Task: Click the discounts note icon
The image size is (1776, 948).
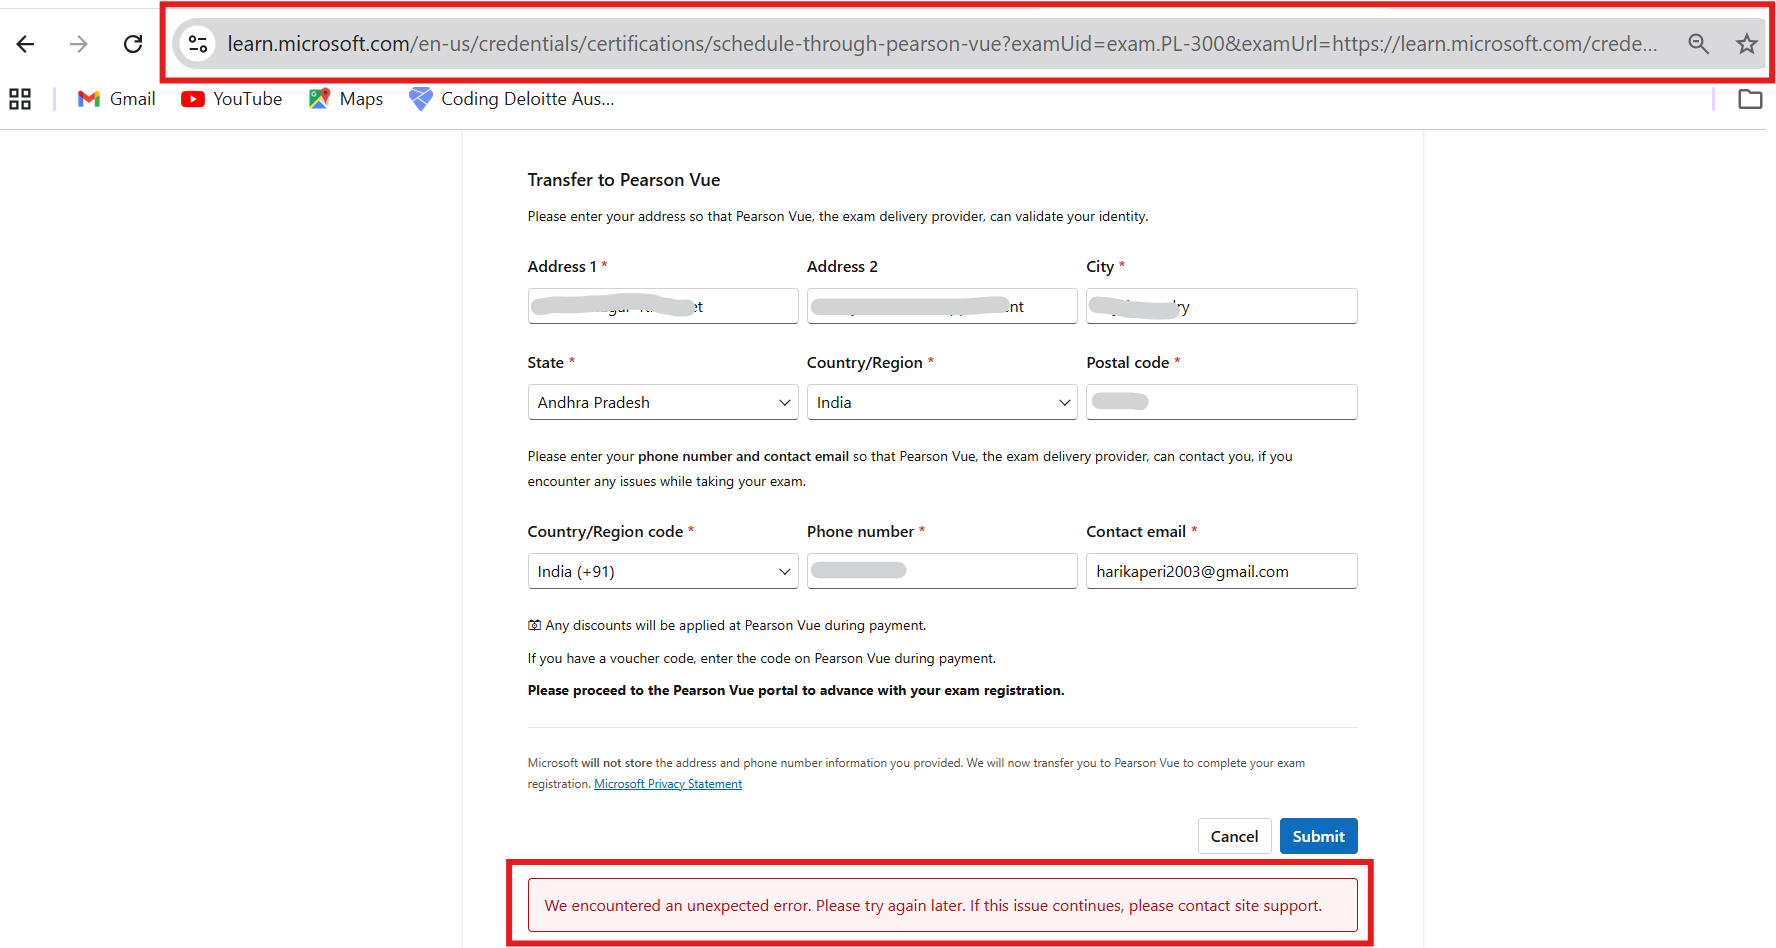Action: pos(535,625)
